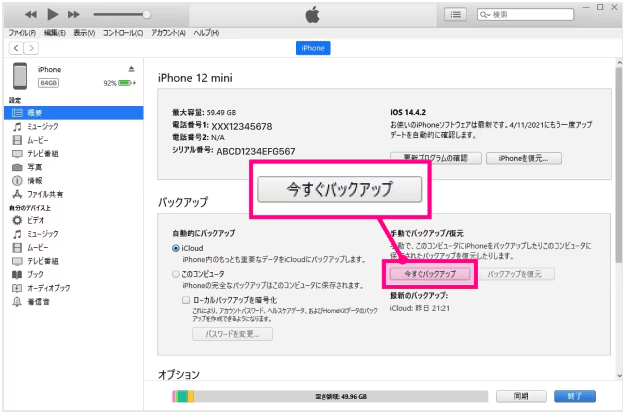Open the 表示(V) menu
The width and height of the screenshot is (623, 412).
point(84,33)
